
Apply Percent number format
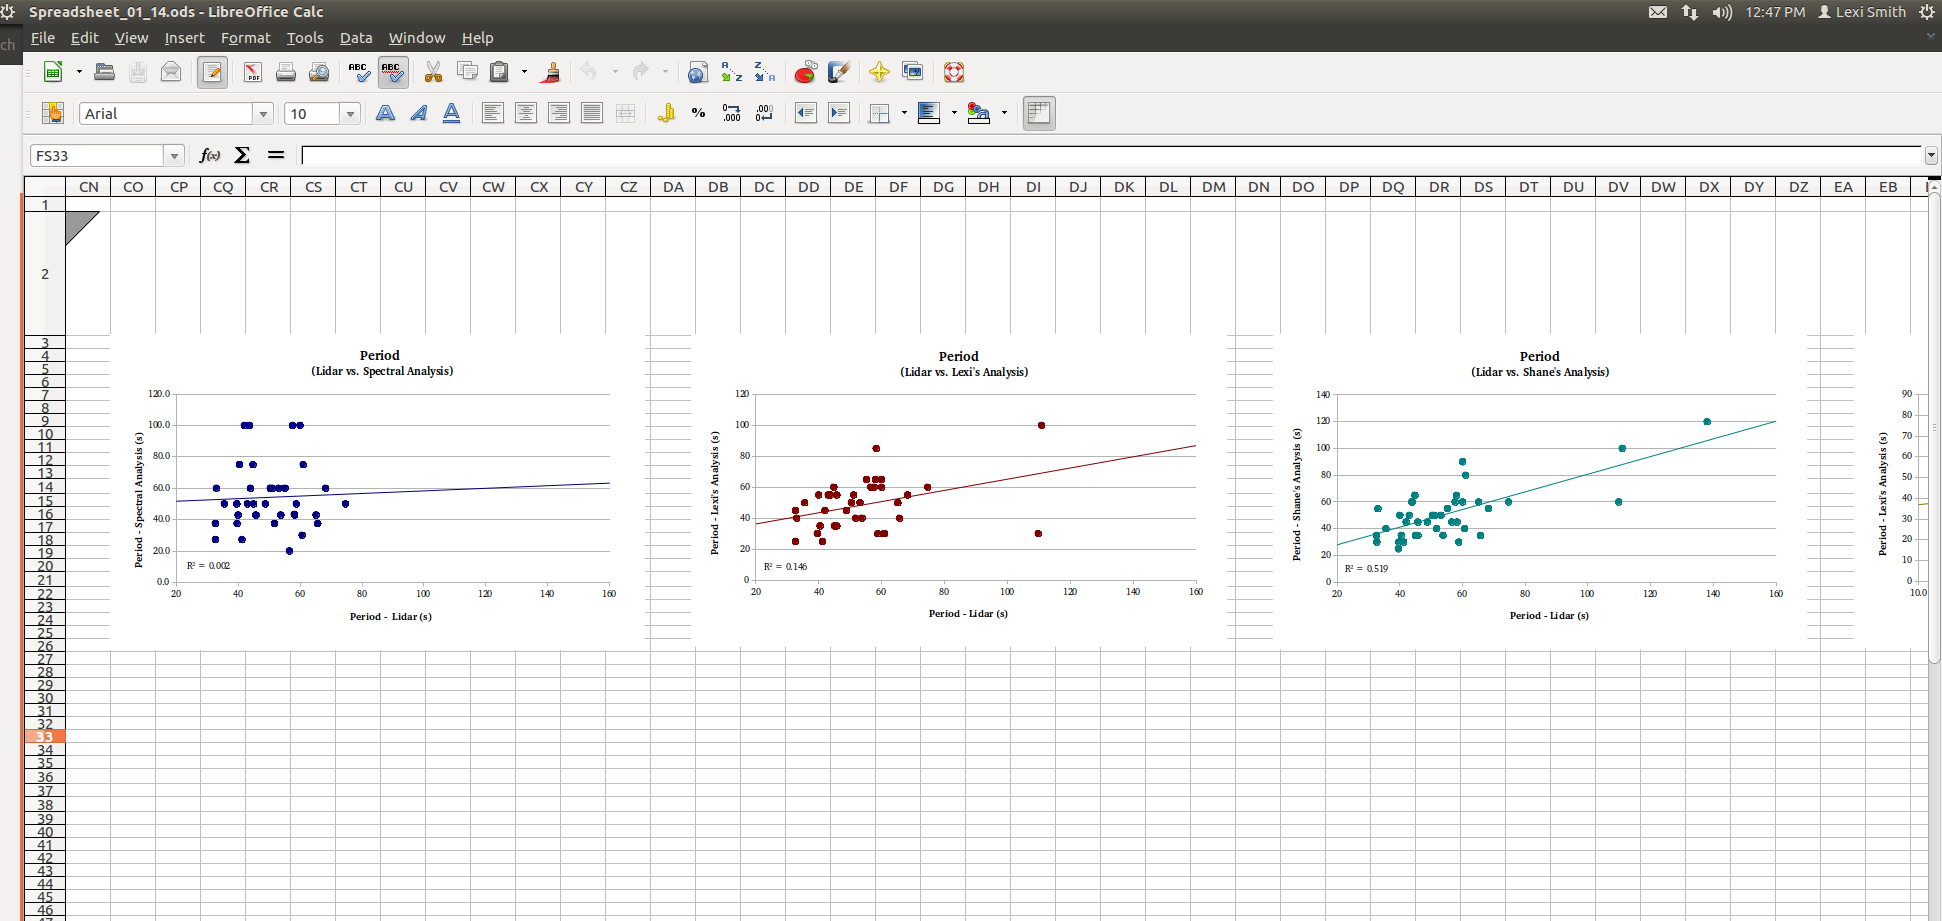click(x=699, y=113)
